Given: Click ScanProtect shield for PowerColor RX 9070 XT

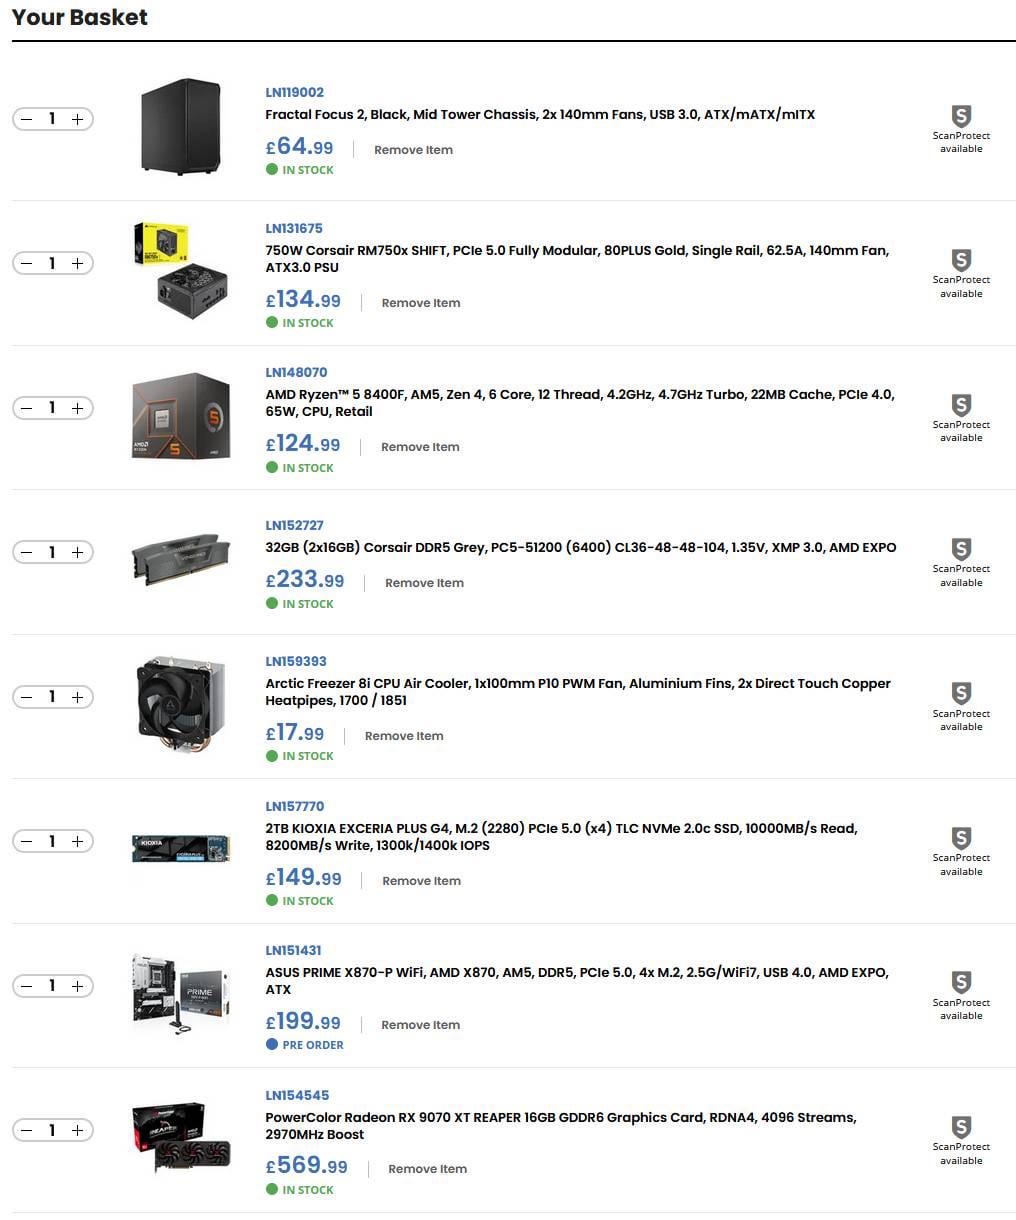Looking at the screenshot, I should pos(961,1127).
